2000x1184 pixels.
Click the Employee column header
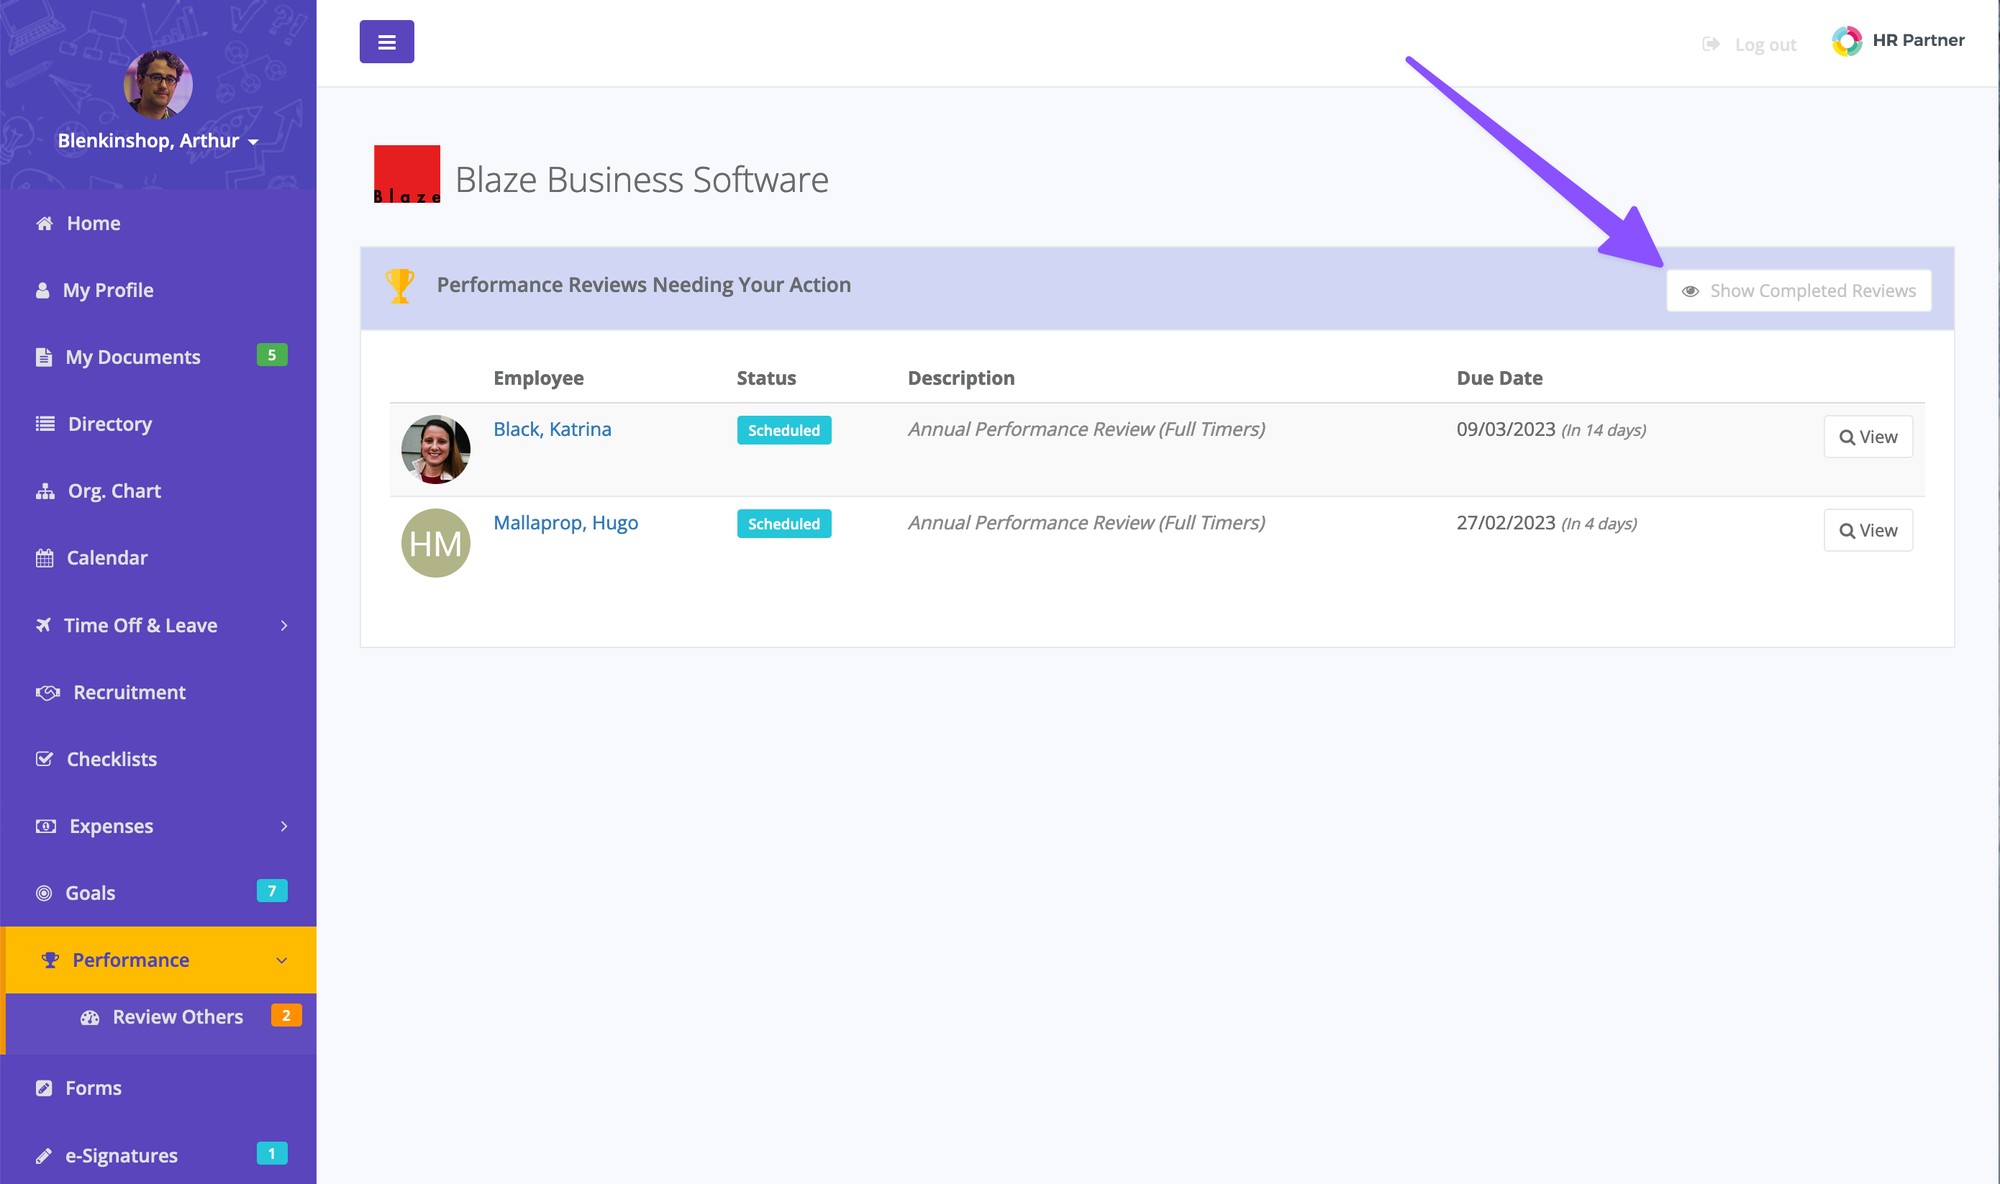pos(538,379)
